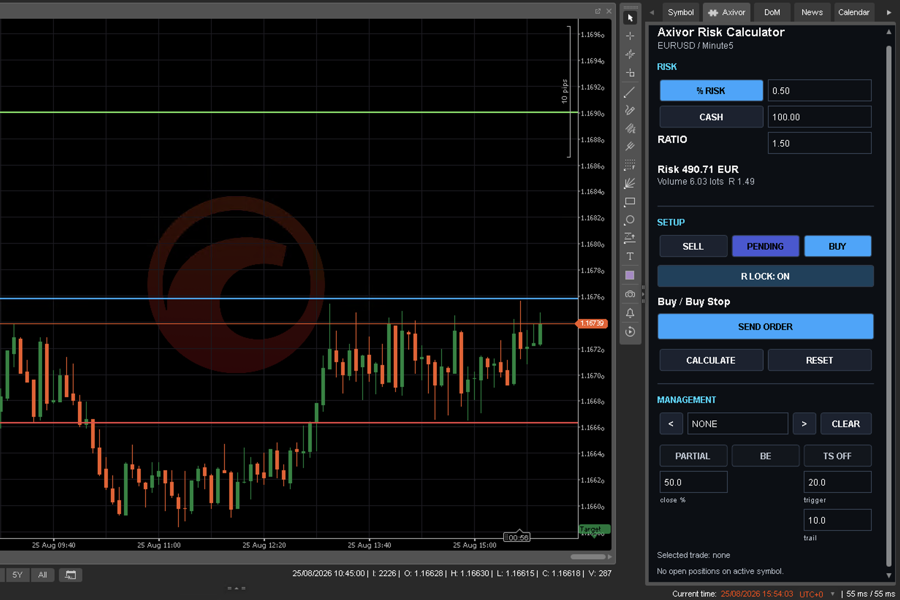Click the SEND ORDER button
The width and height of the screenshot is (900, 600).
coord(765,327)
